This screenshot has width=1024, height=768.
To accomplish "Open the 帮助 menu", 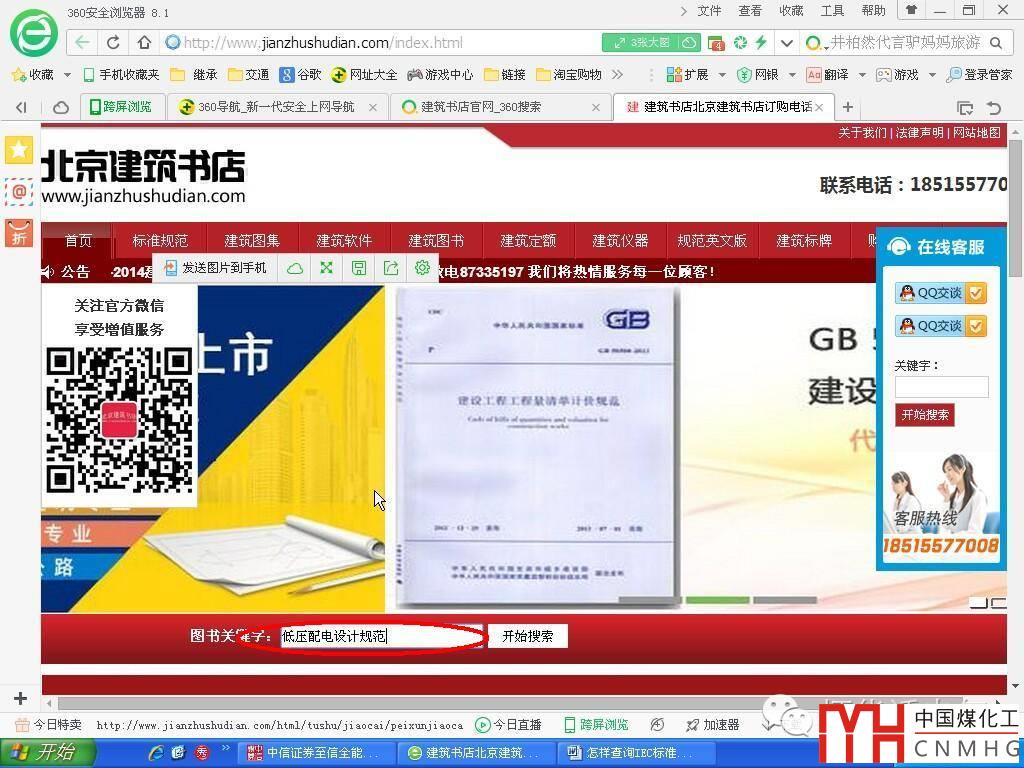I will (873, 10).
